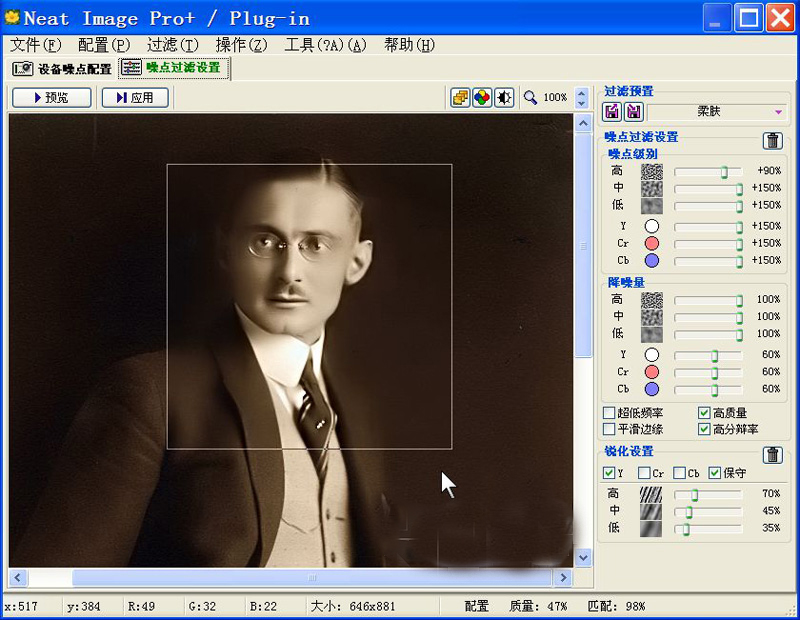Screen dimensions: 800x620
Task: Uncheck the 高质量 option
Action: point(704,413)
